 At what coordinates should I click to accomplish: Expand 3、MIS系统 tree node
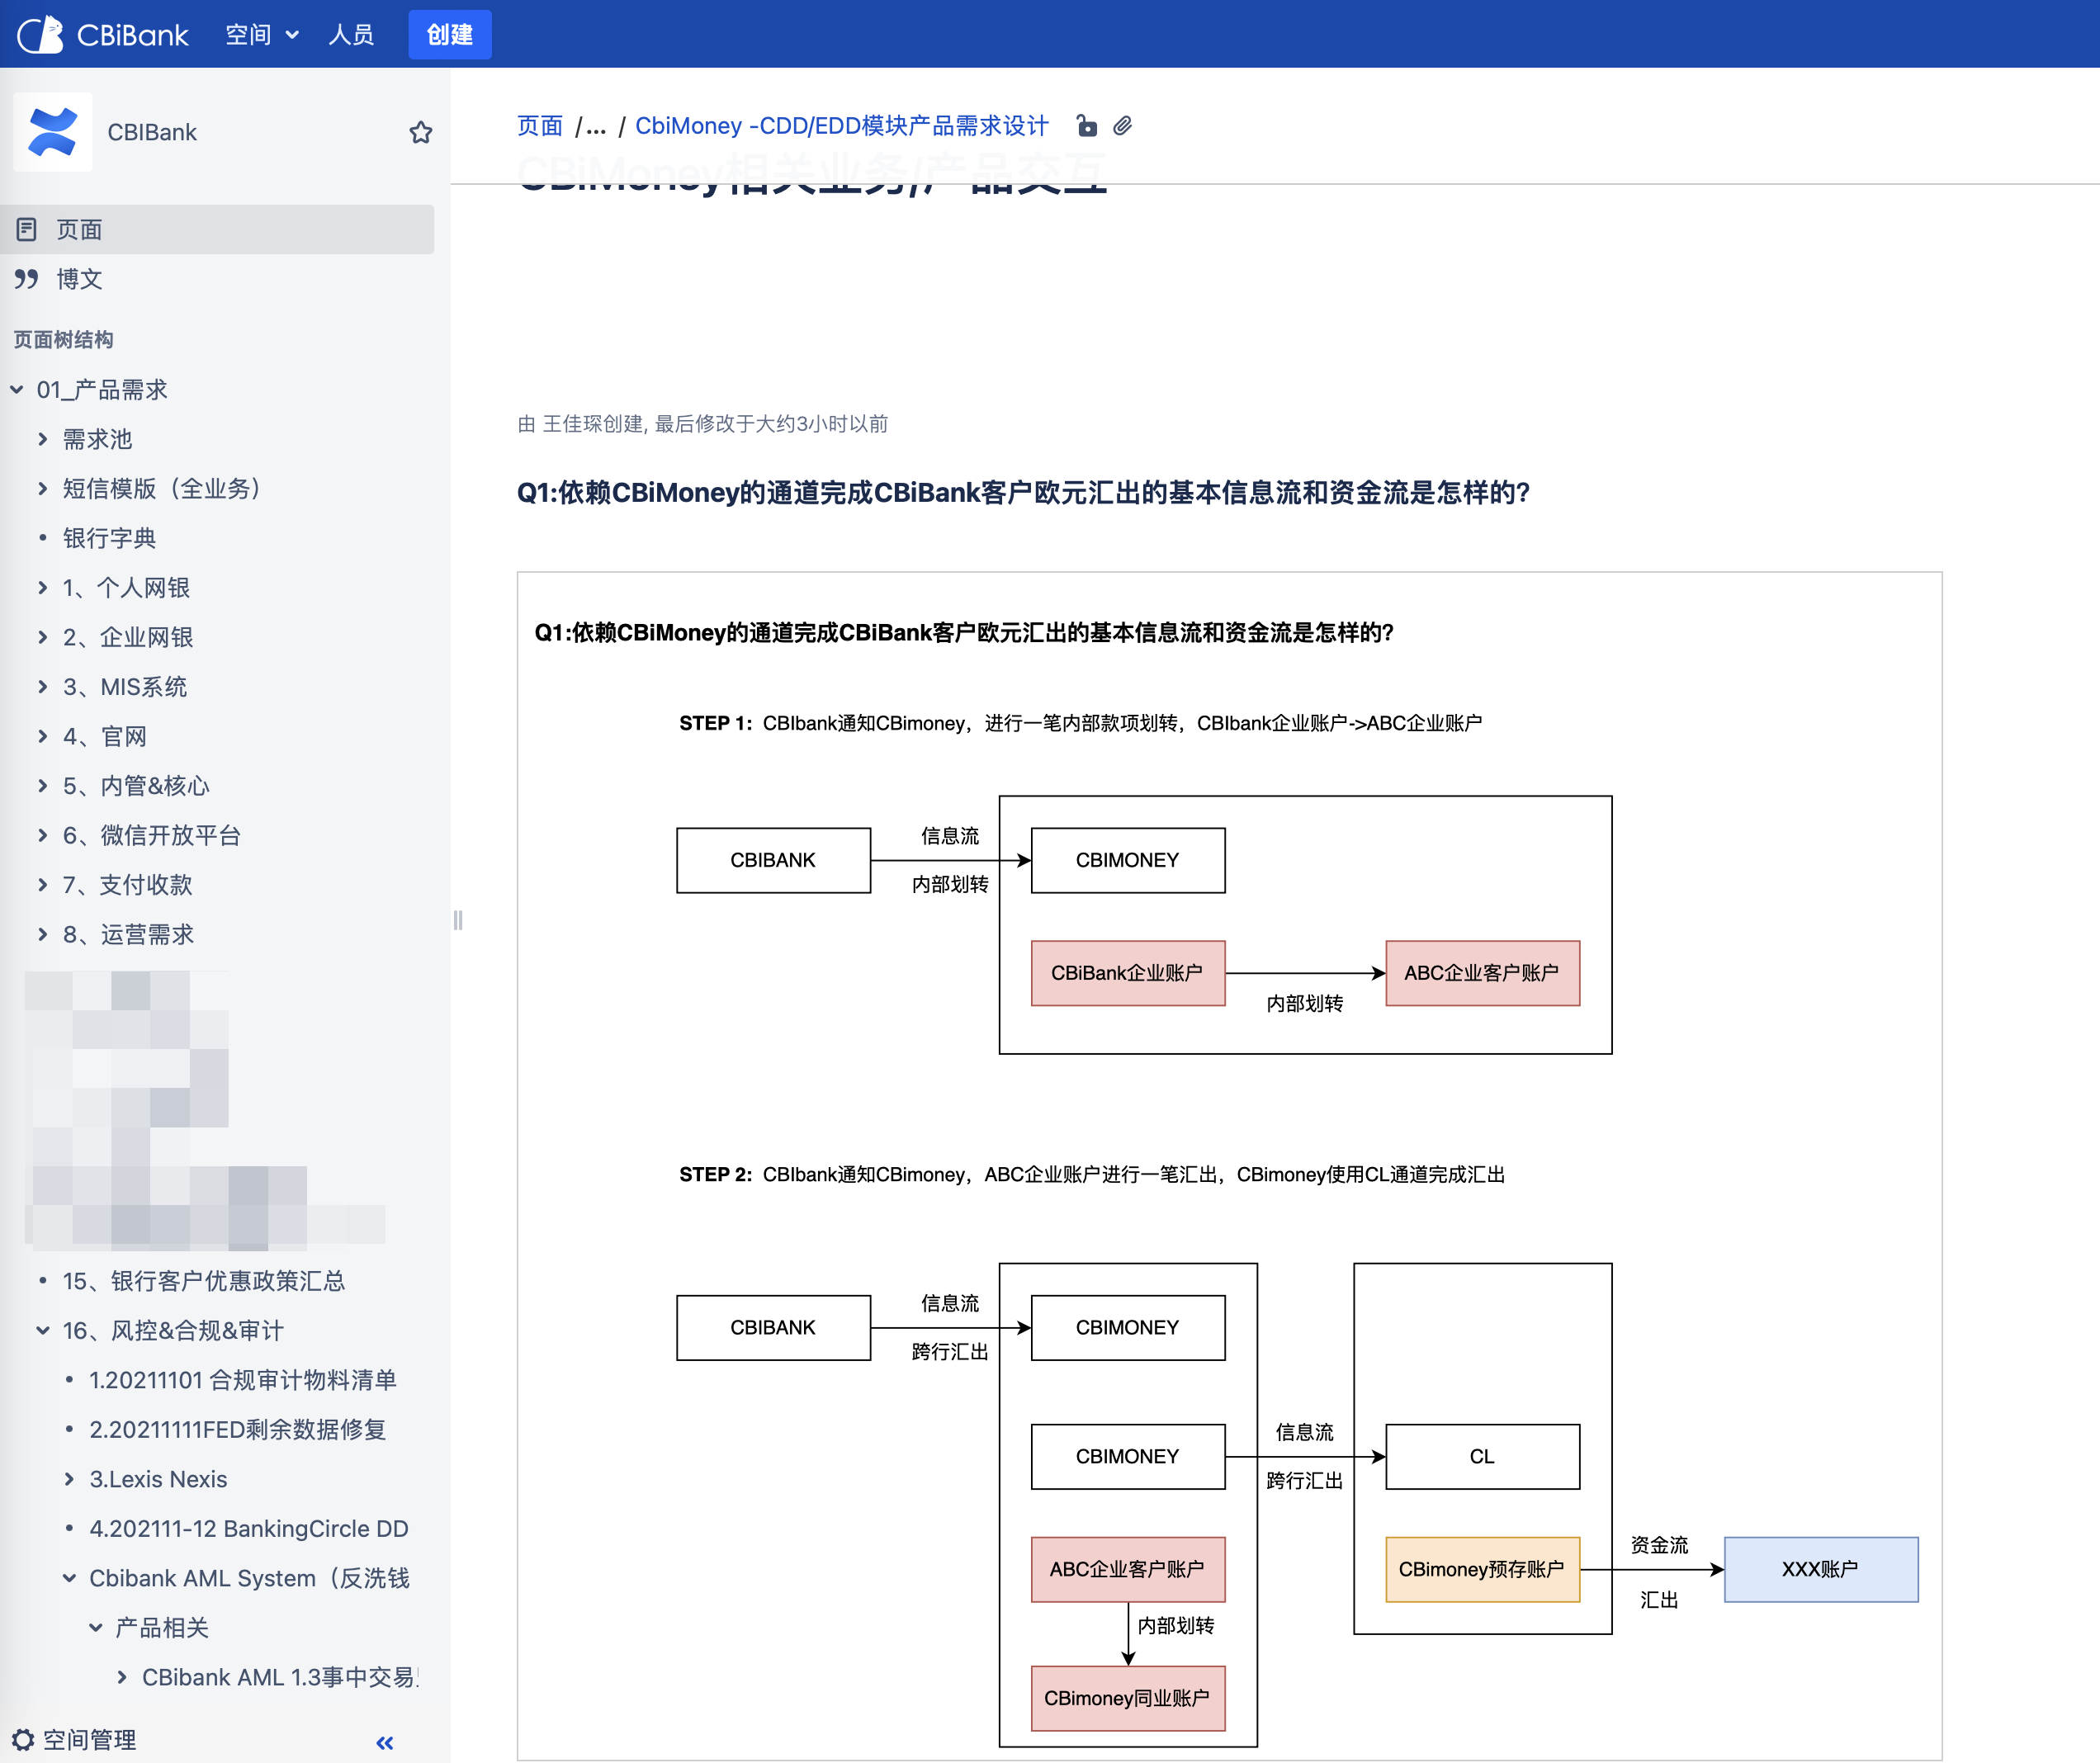click(42, 687)
